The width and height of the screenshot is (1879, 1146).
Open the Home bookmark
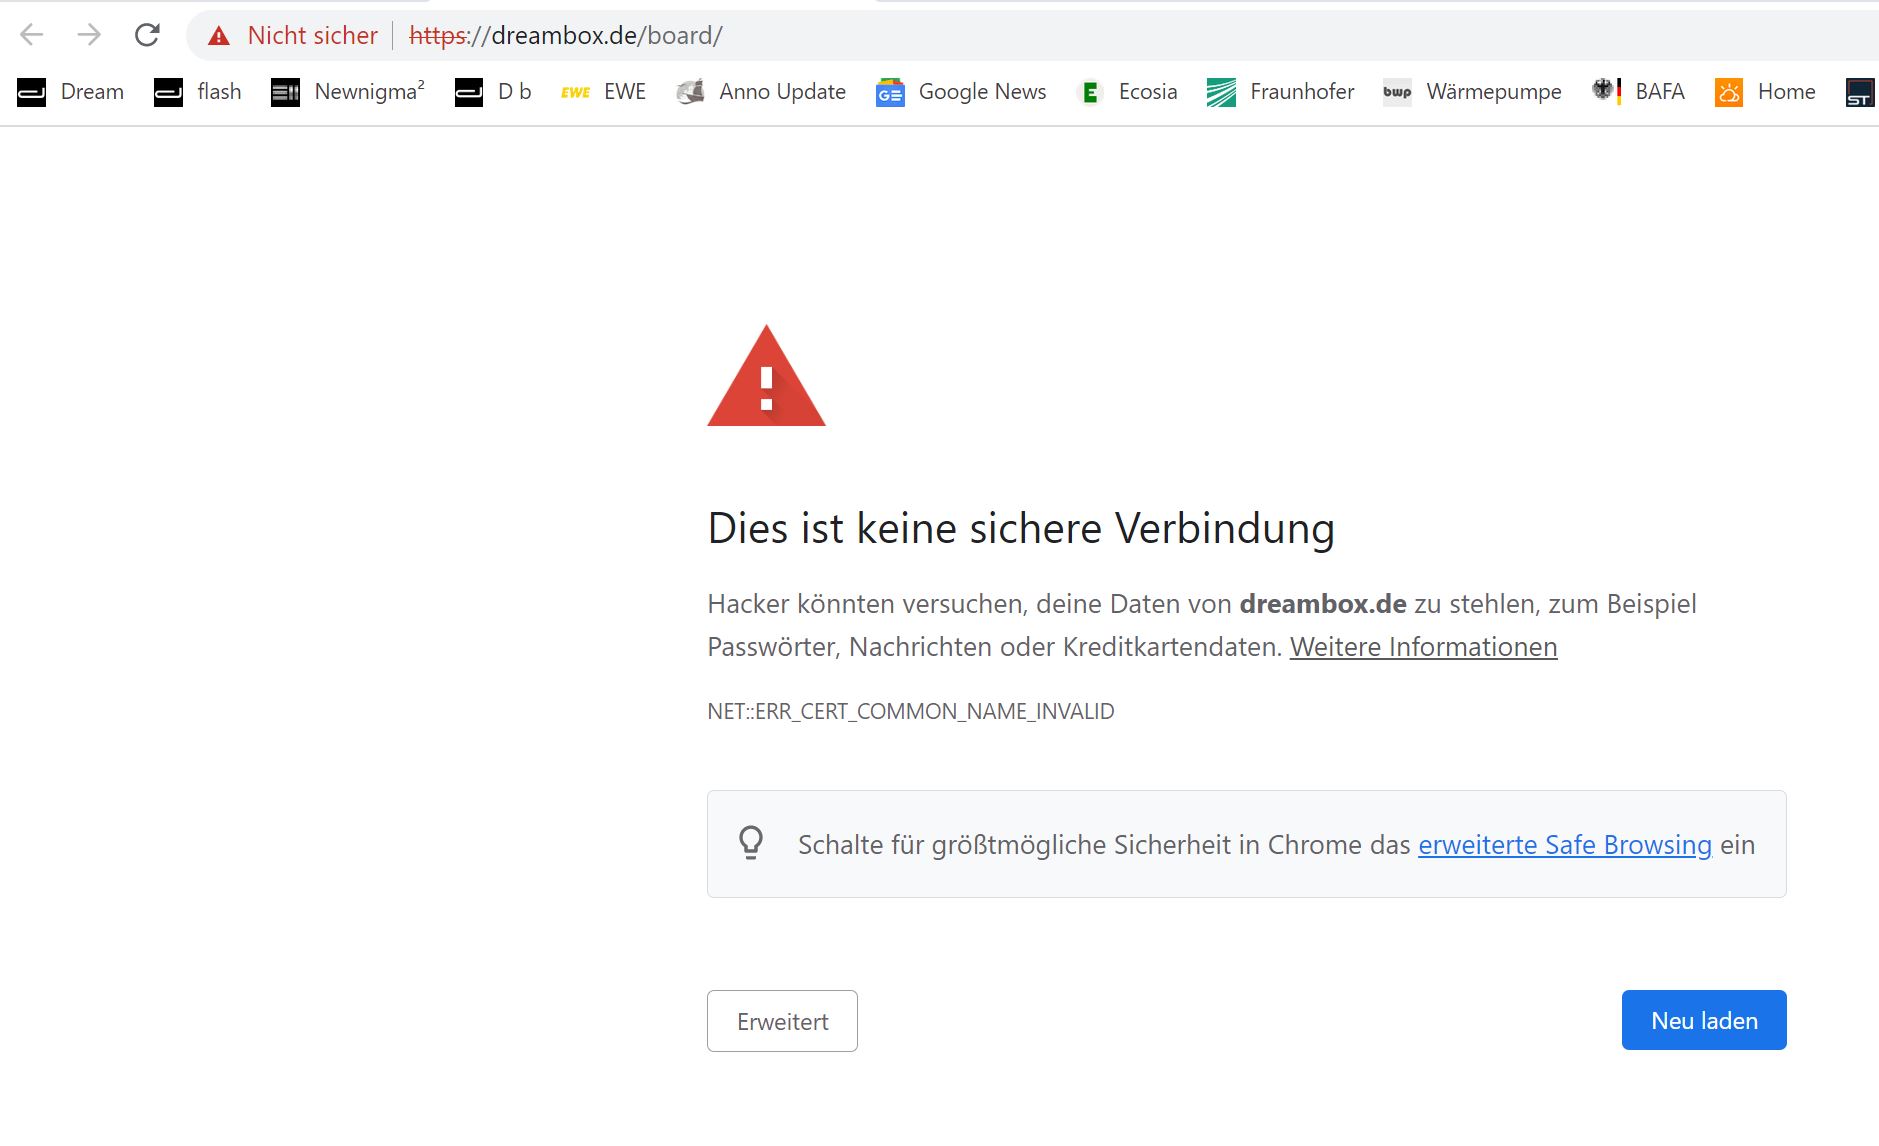[1765, 92]
